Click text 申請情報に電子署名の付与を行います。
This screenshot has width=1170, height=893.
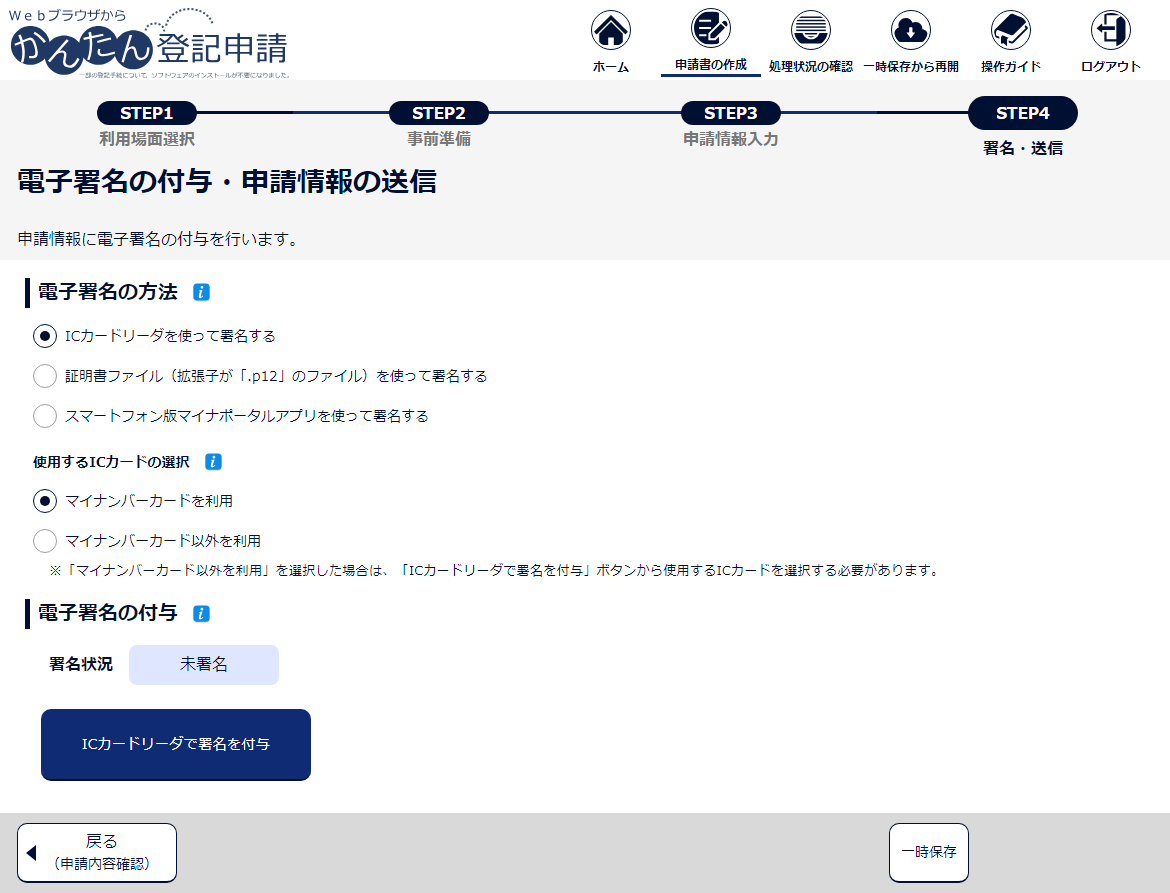pos(157,239)
